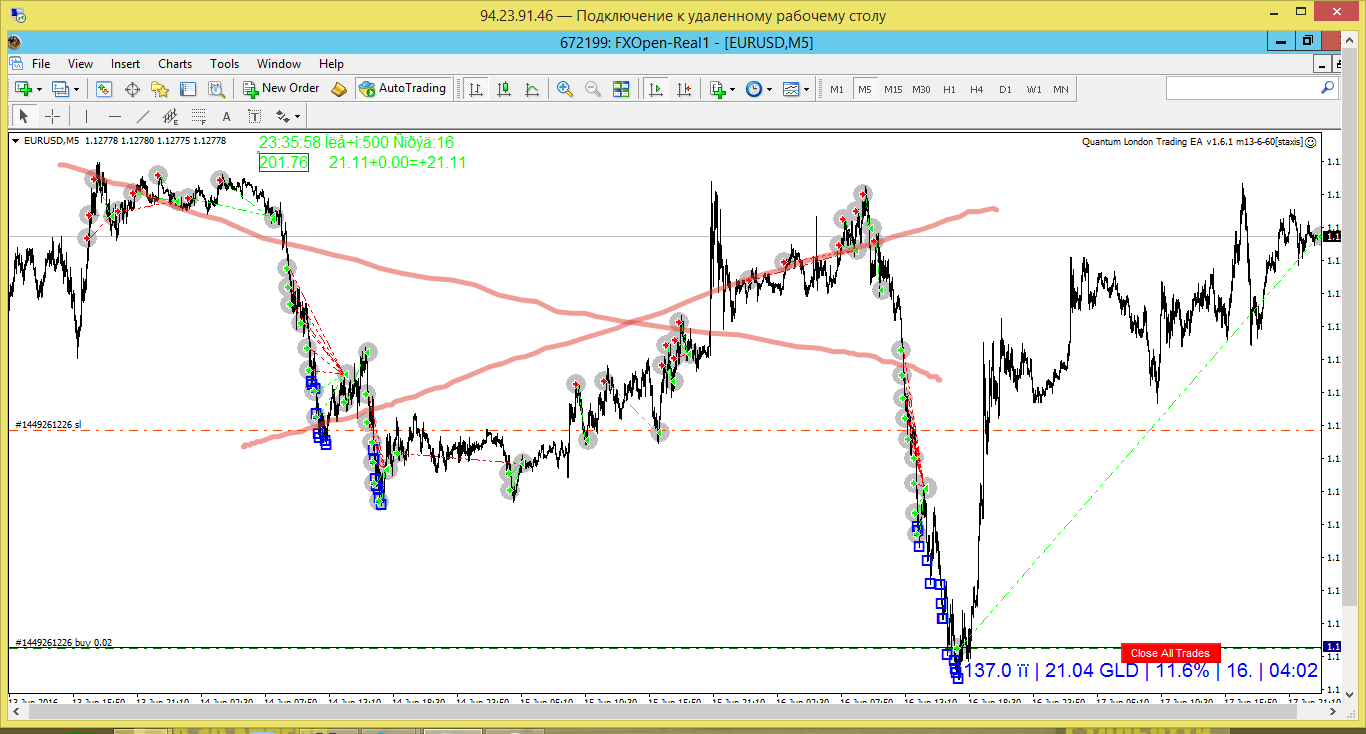Select the M30 timeframe button
The height and width of the screenshot is (734, 1366).
(x=921, y=89)
